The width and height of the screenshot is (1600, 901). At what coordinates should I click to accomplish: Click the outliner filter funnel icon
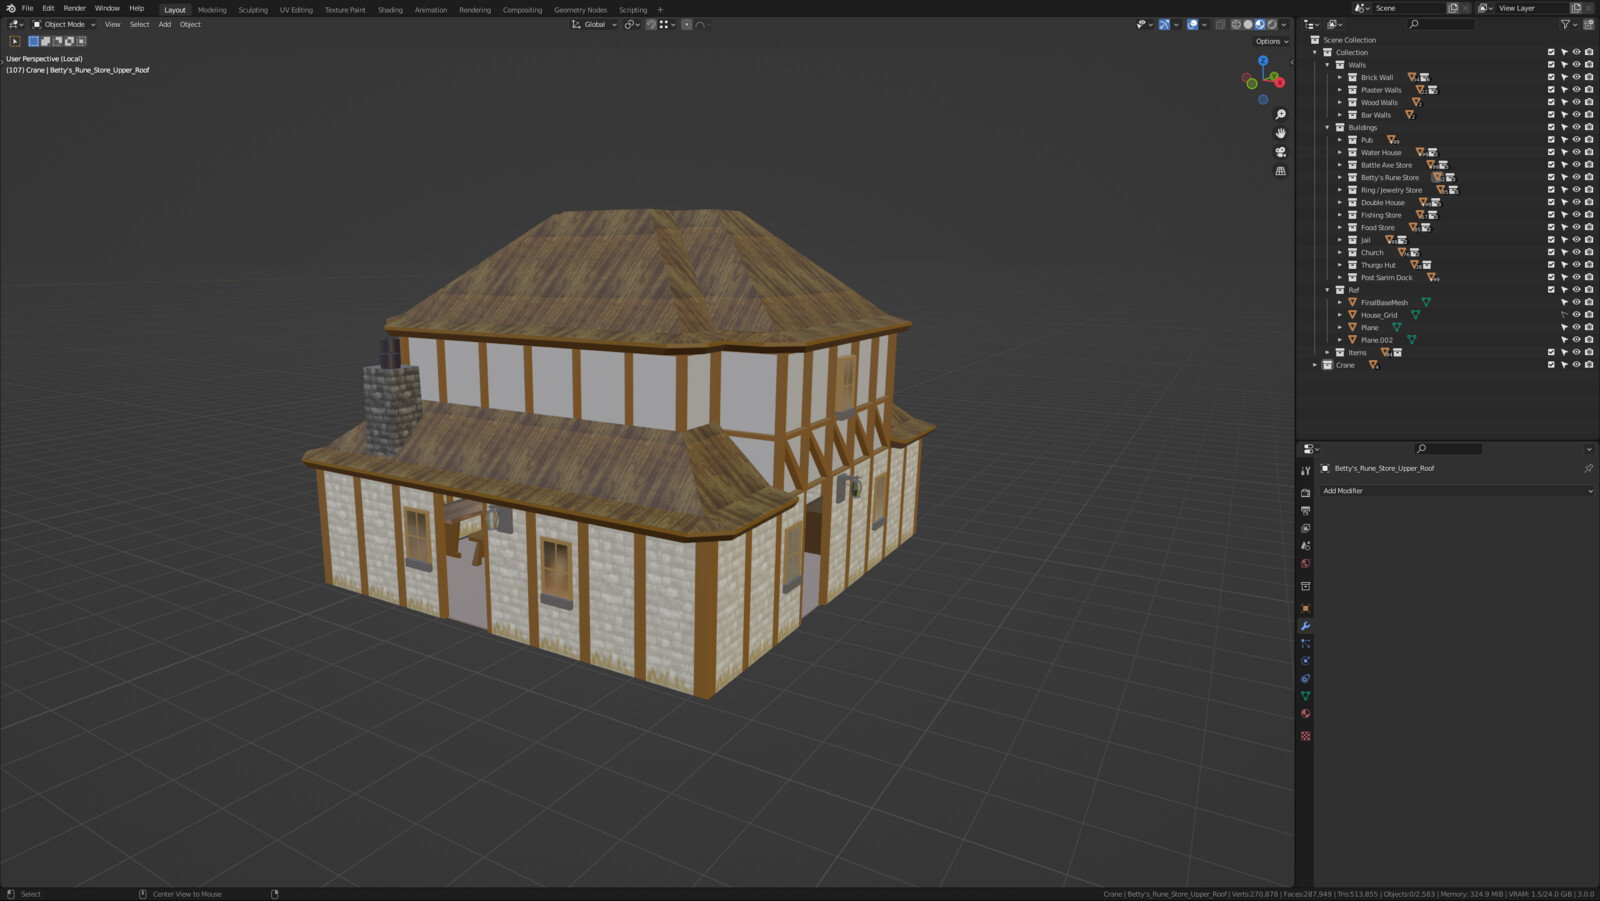pyautogui.click(x=1566, y=24)
